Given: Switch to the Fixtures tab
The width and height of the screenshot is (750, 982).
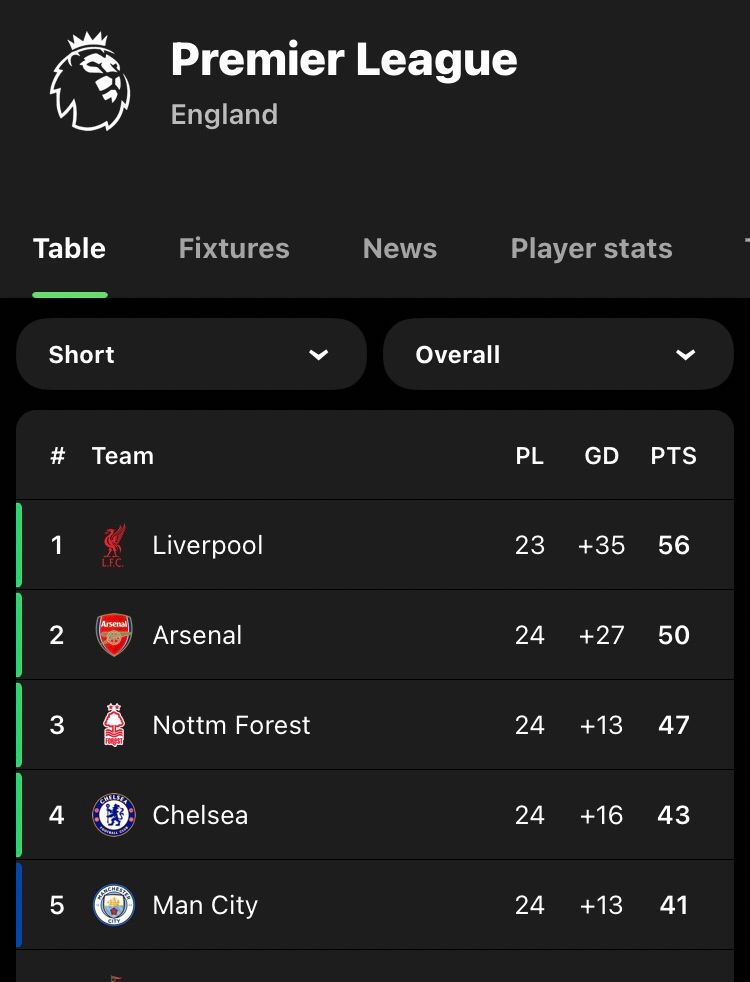Looking at the screenshot, I should click(x=234, y=248).
